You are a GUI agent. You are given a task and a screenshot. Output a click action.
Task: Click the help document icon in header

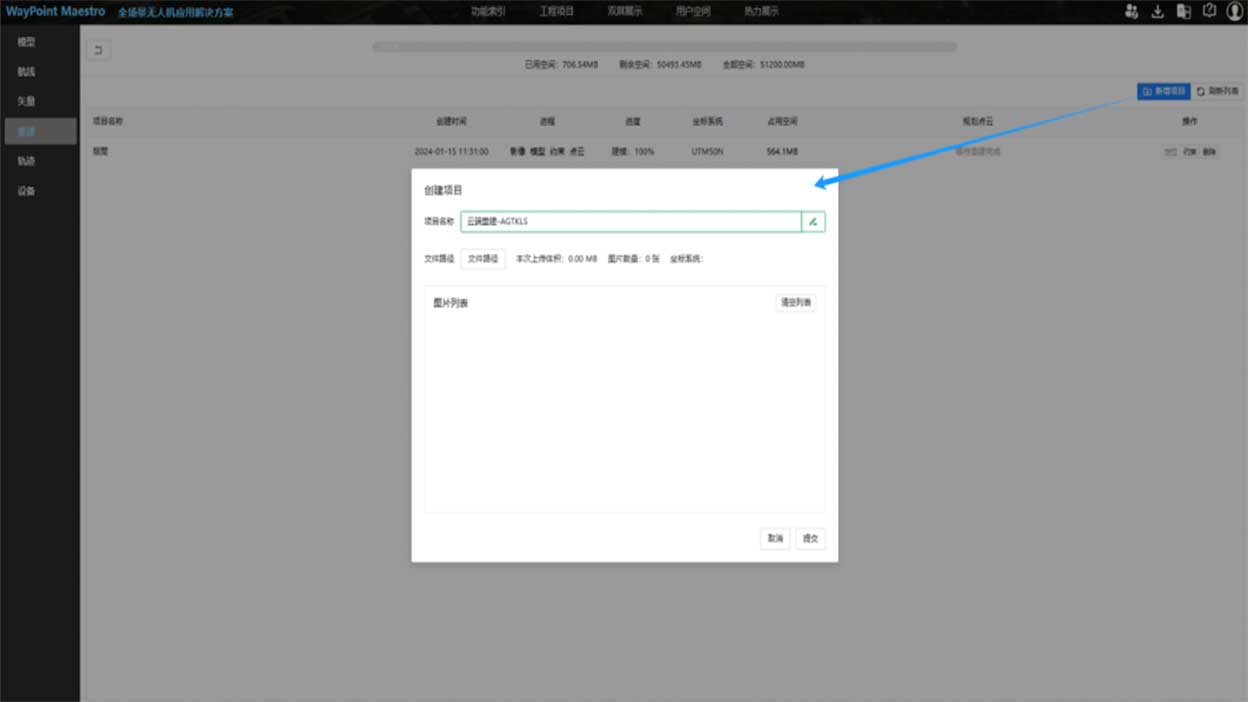click(x=1209, y=12)
